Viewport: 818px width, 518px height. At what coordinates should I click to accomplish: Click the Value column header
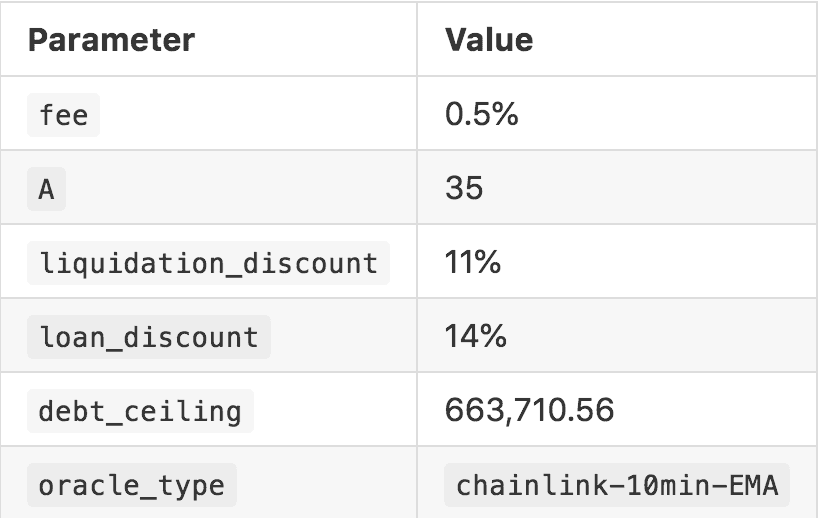[x=488, y=40]
